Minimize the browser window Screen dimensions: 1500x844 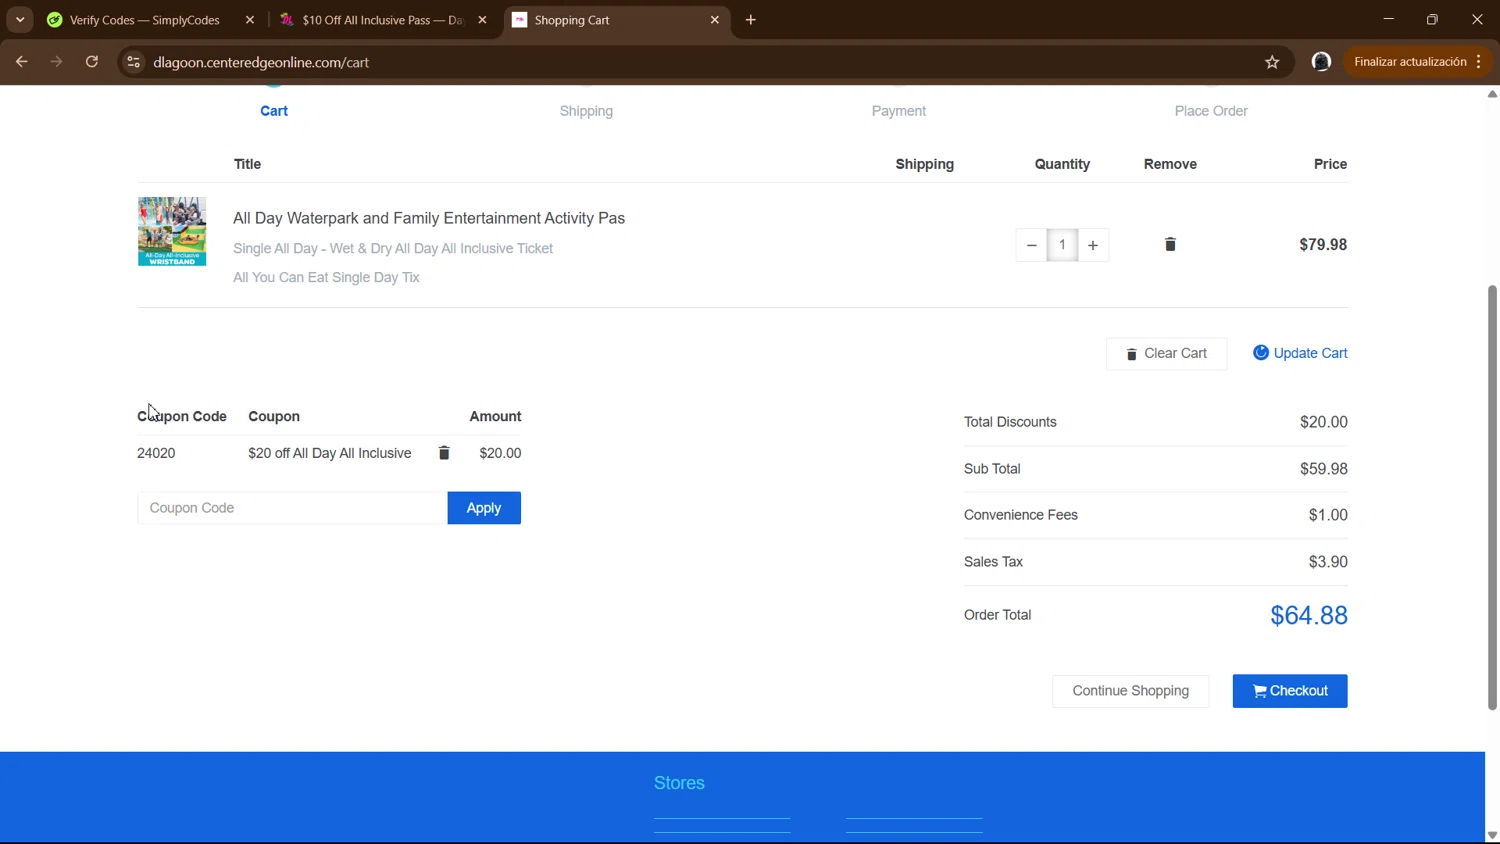(x=1388, y=20)
